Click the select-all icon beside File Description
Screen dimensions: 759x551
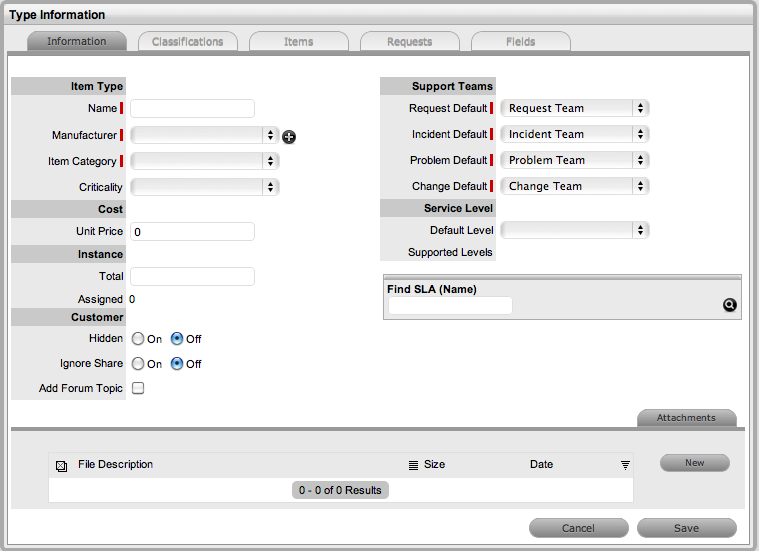tap(61, 466)
